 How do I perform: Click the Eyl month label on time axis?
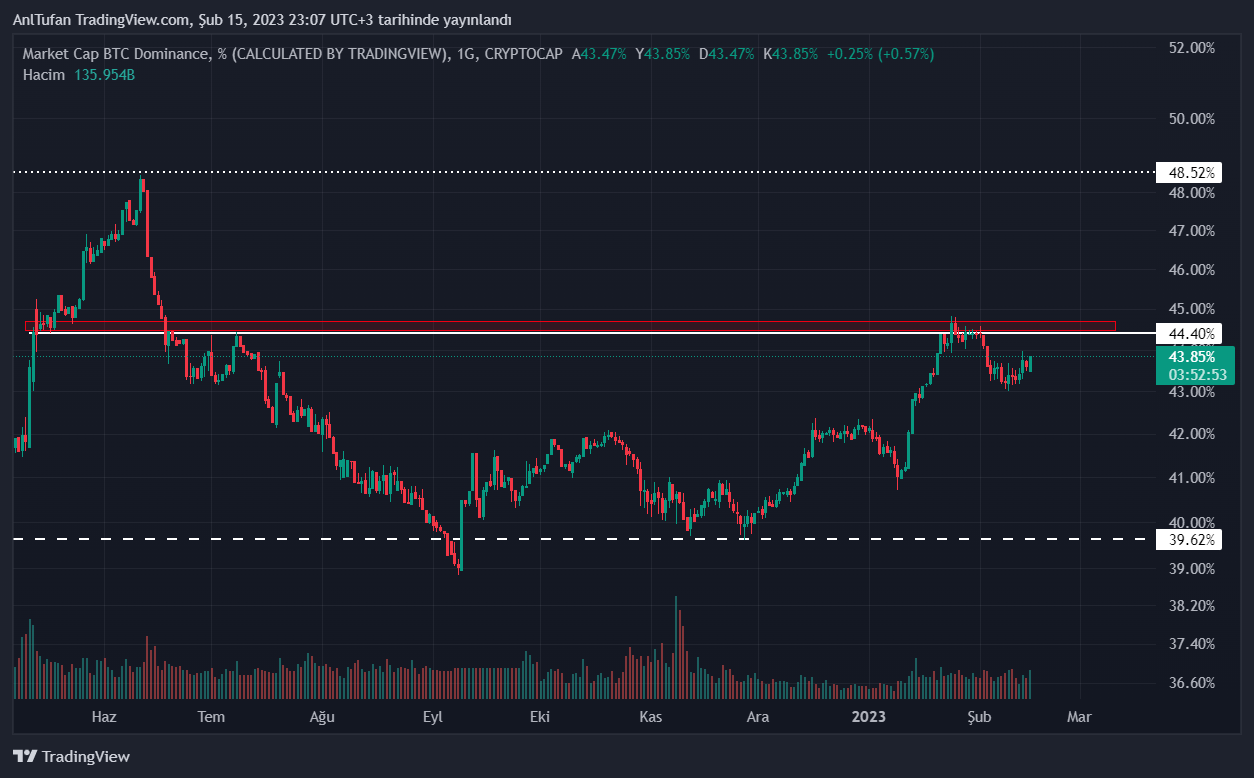432,717
